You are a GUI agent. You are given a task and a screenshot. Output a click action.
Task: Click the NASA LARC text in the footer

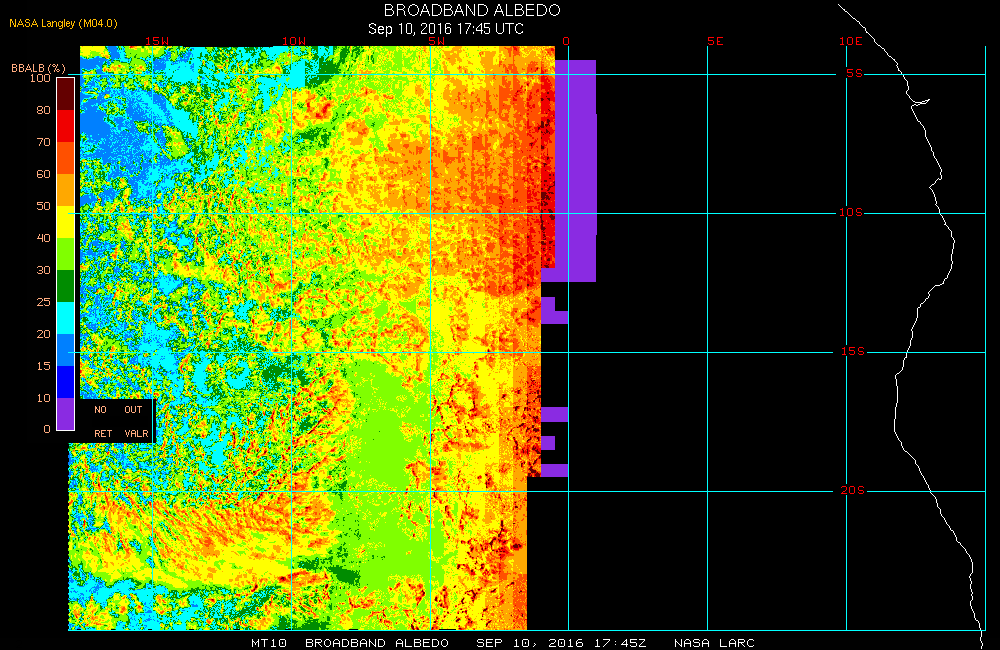pyautogui.click(x=714, y=643)
